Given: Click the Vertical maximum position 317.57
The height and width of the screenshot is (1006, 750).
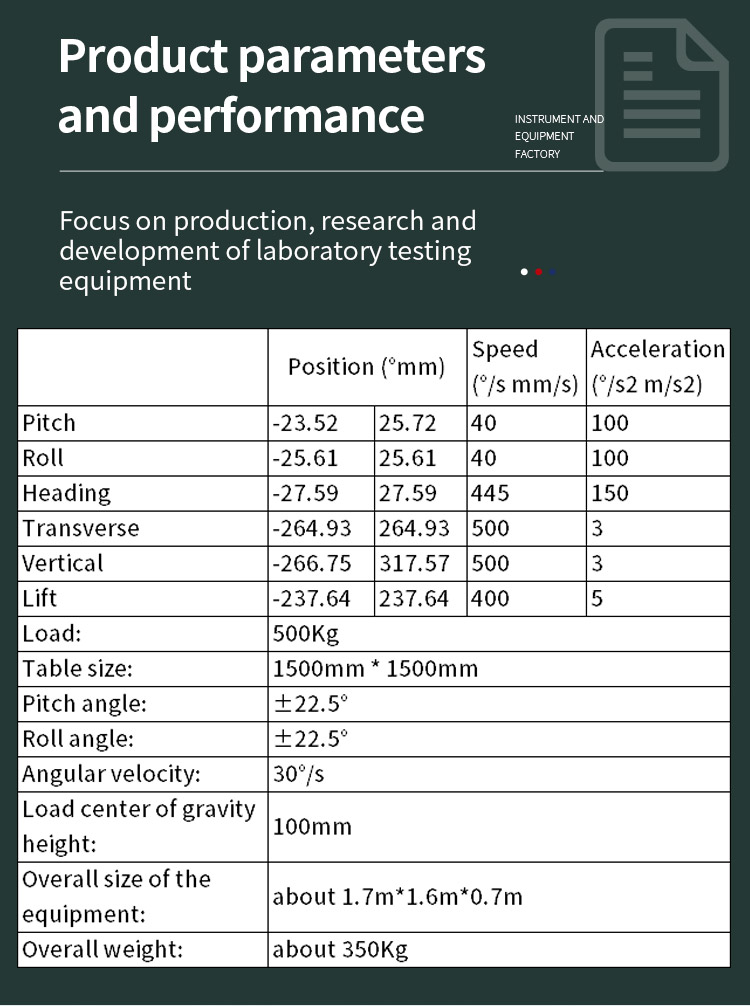Looking at the screenshot, I should coord(414,563).
